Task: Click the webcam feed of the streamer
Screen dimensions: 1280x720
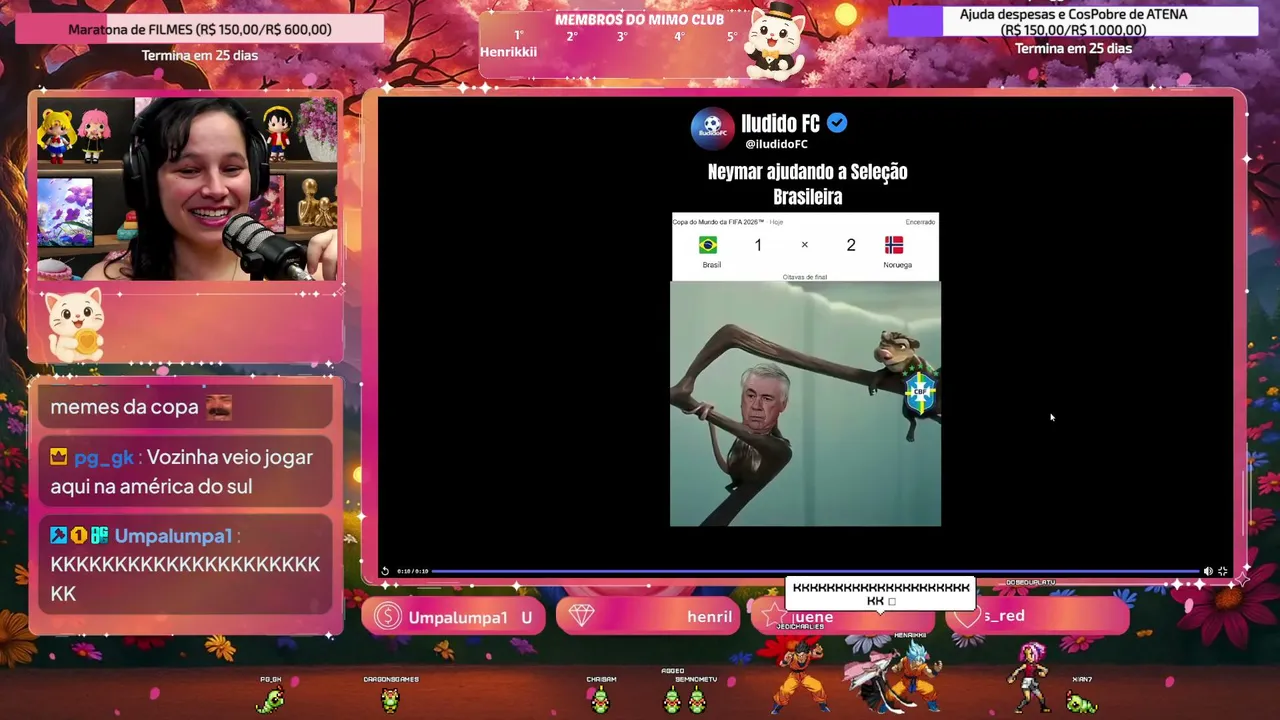Action: click(x=187, y=188)
